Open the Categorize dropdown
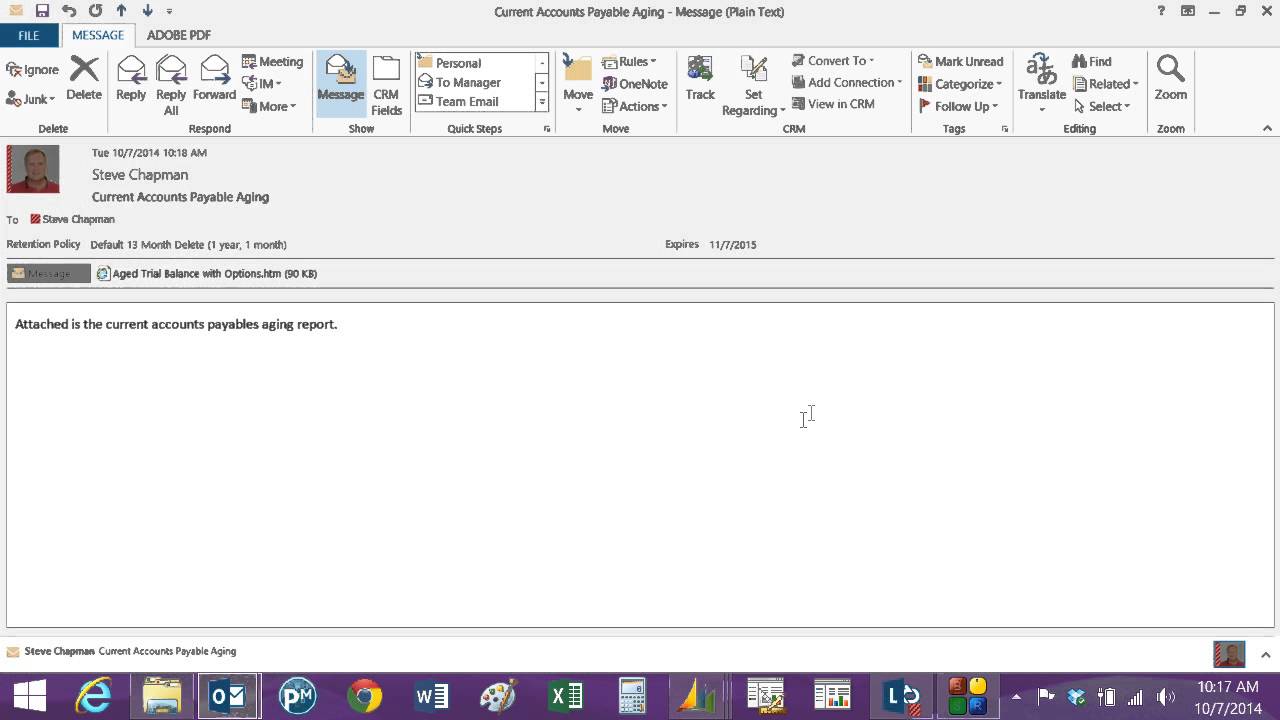The width and height of the screenshot is (1280, 720). point(960,84)
